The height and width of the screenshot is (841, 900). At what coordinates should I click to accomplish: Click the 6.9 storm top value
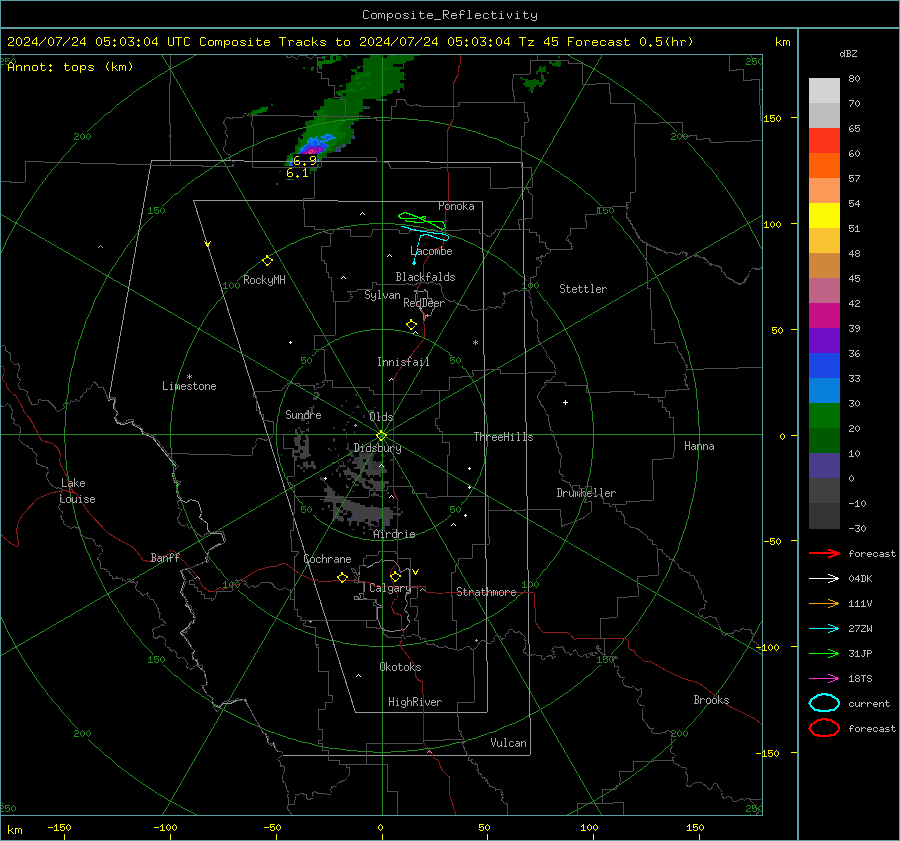pyautogui.click(x=305, y=161)
